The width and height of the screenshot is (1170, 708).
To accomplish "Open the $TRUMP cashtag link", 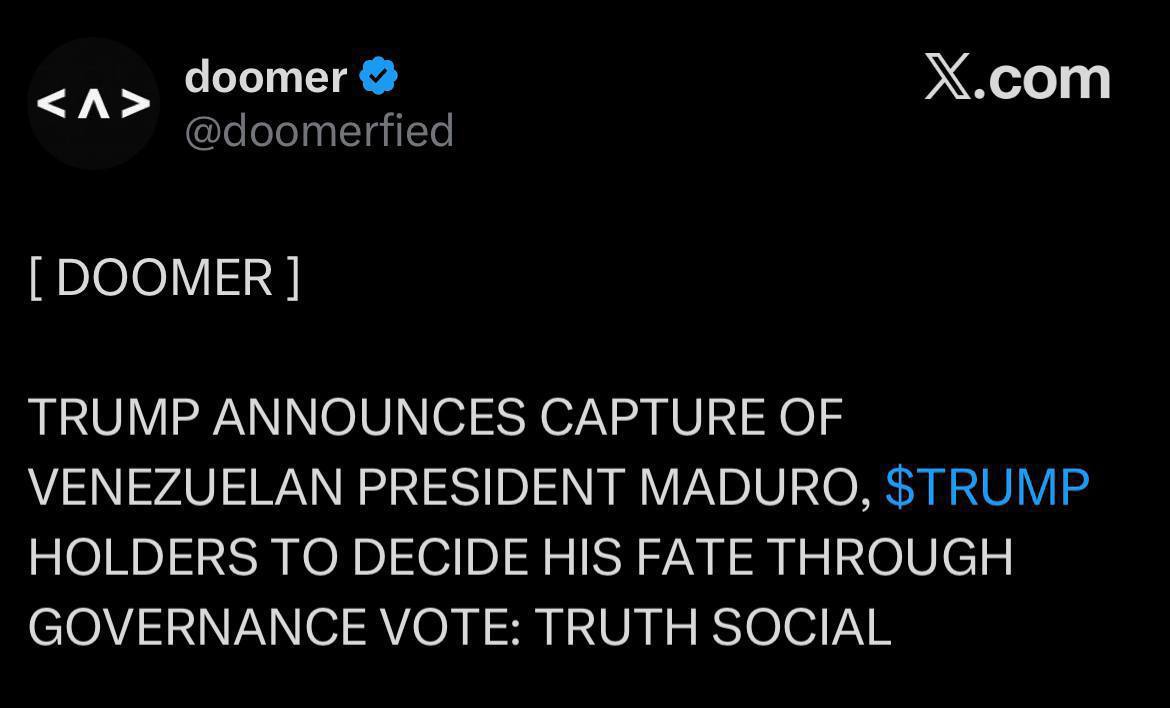I will (987, 487).
